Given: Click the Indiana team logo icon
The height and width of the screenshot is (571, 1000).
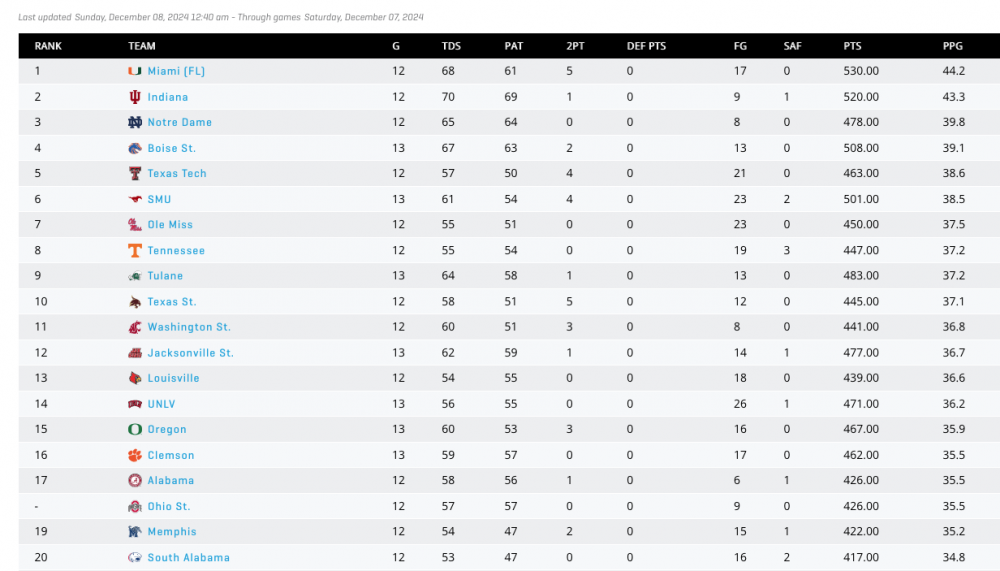Looking at the screenshot, I should point(134,97).
